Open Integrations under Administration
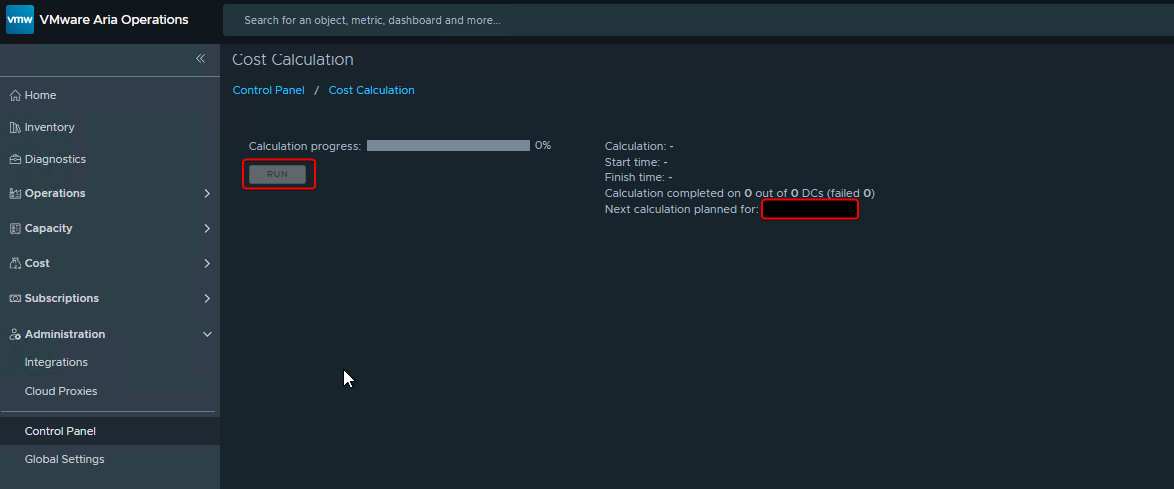This screenshot has height=489, width=1174. (56, 363)
